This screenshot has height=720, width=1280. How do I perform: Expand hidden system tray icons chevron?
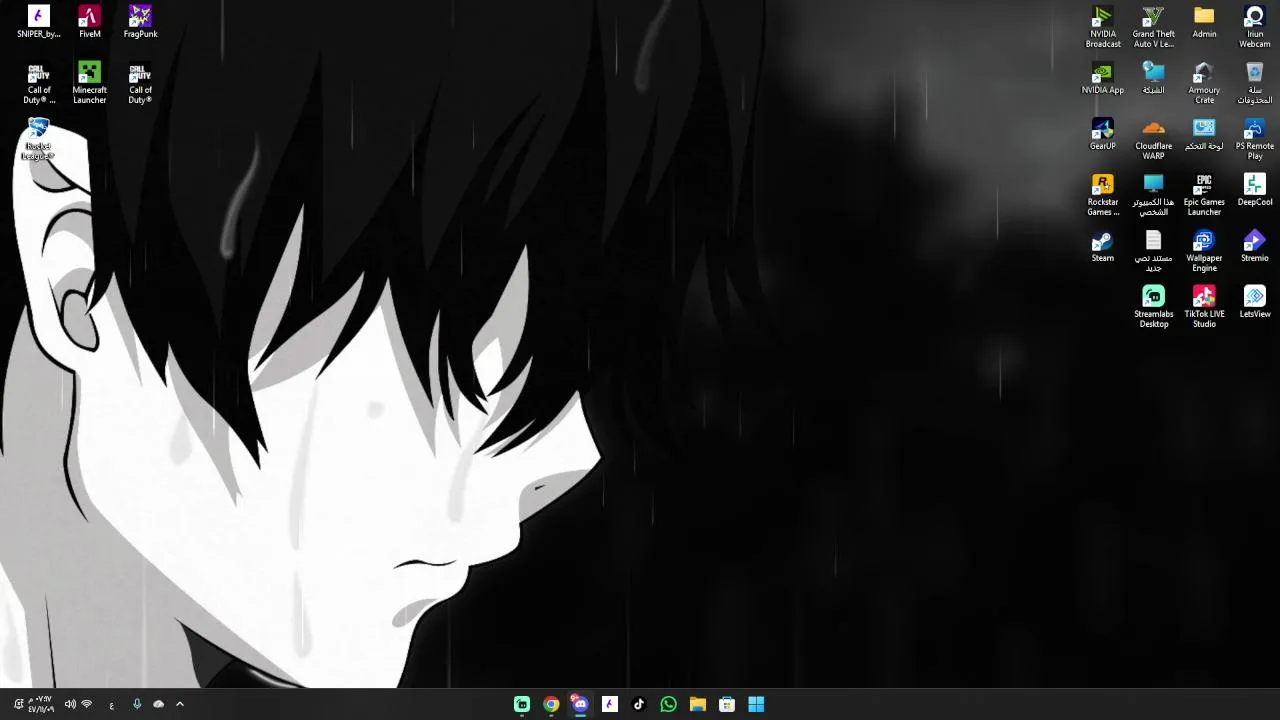[180, 704]
